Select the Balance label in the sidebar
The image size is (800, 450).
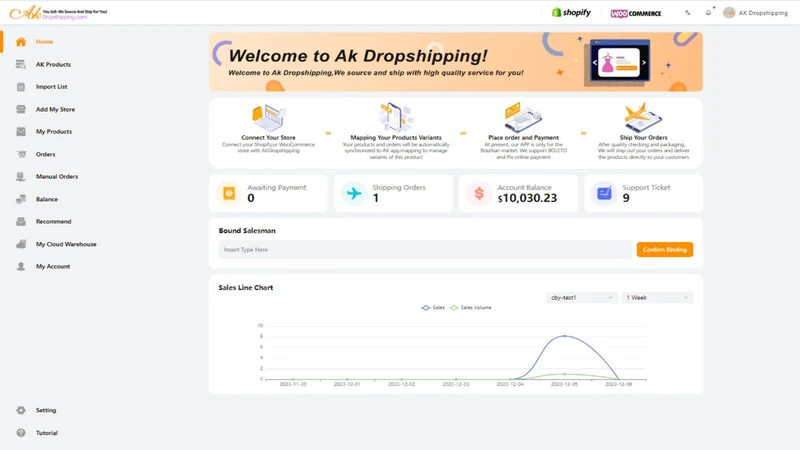coord(46,199)
